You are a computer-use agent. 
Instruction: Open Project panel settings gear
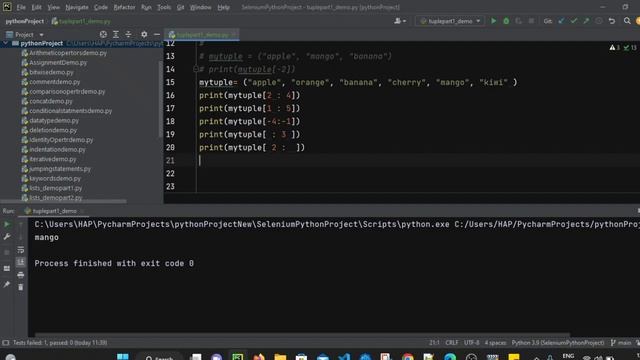pos(144,35)
